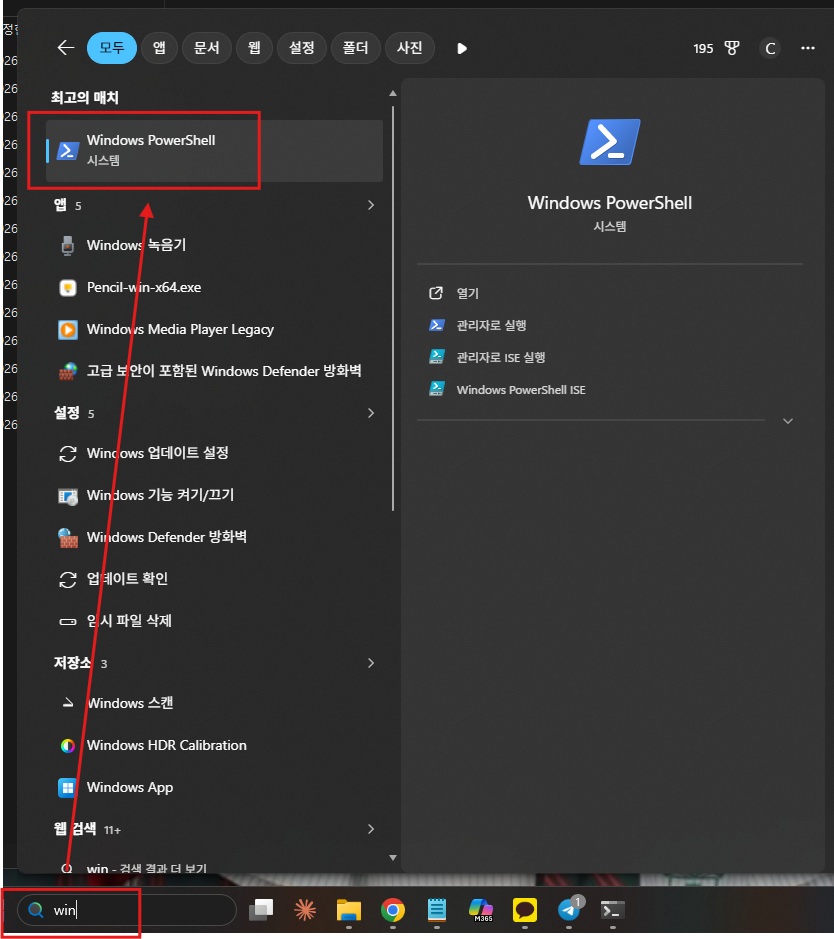834x939 pixels.
Task: Switch to the 문서 filter tab
Action: pos(207,48)
